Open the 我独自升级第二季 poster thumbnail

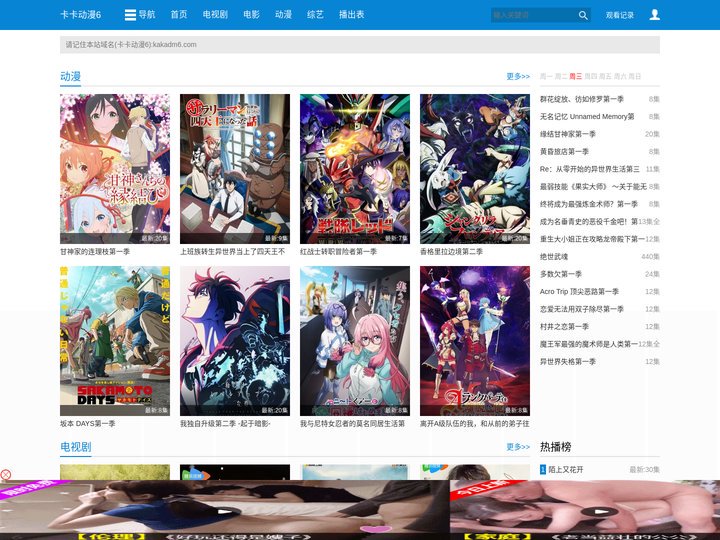(x=235, y=341)
